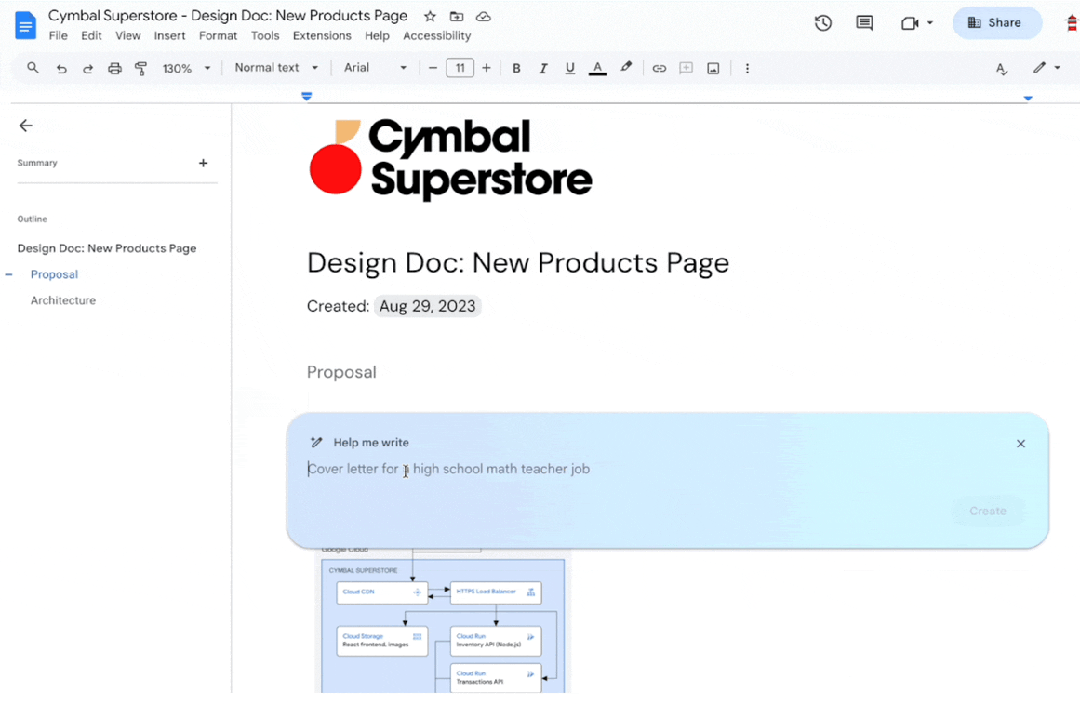Click the spelling and grammar check icon
This screenshot has height=705, width=1080.
coord(1001,68)
